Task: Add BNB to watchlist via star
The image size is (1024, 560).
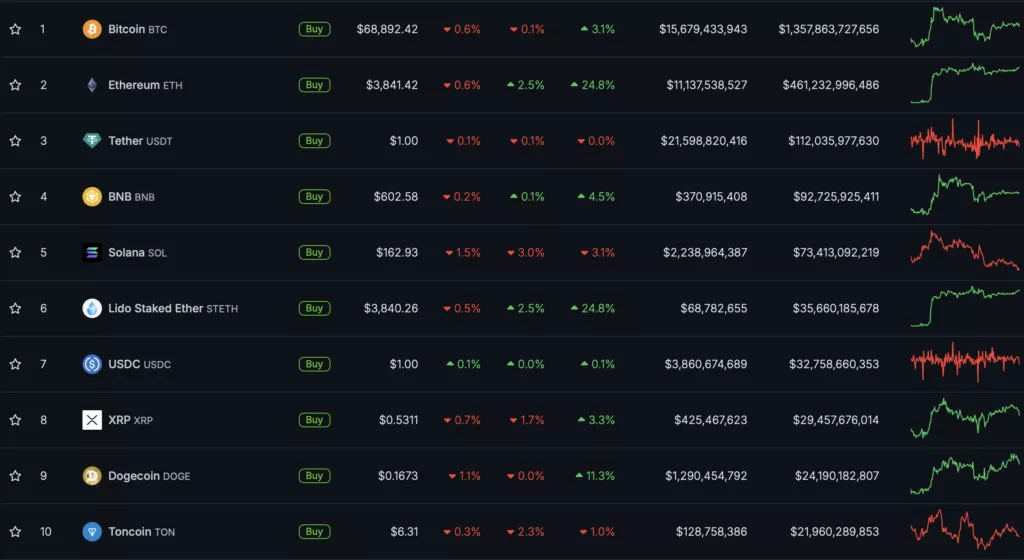Action: (15, 196)
